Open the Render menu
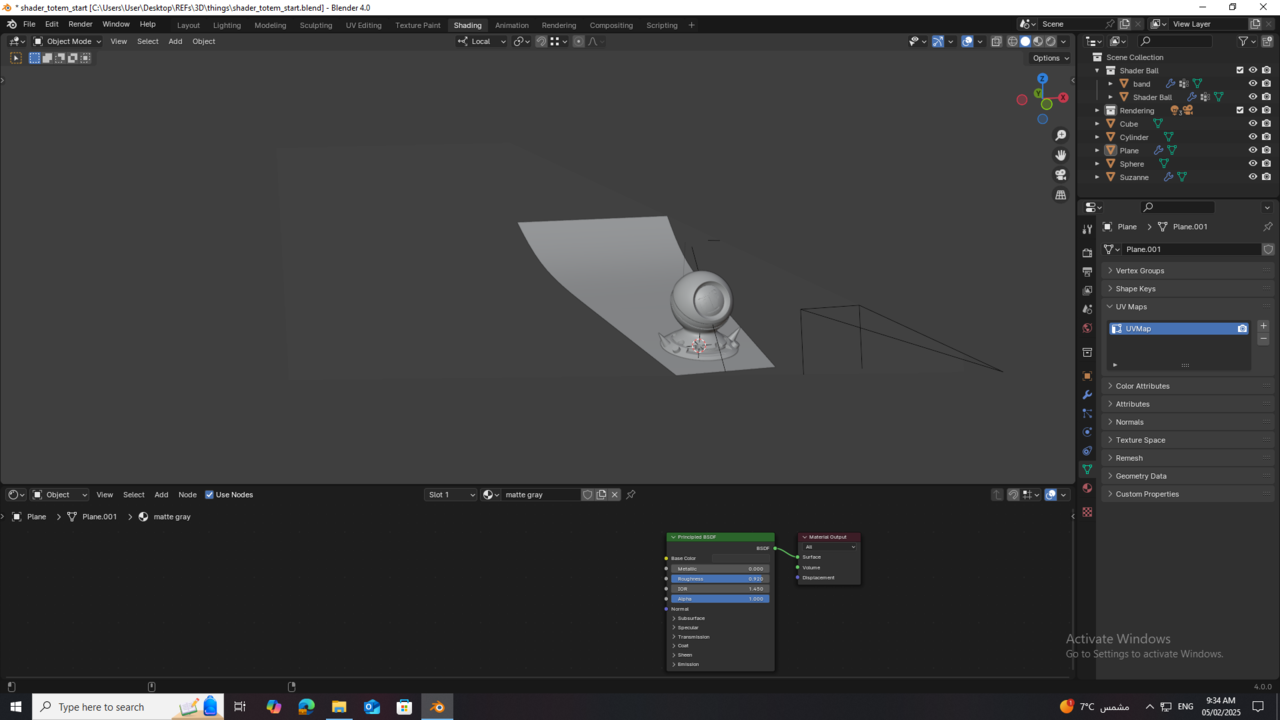 click(x=80, y=24)
